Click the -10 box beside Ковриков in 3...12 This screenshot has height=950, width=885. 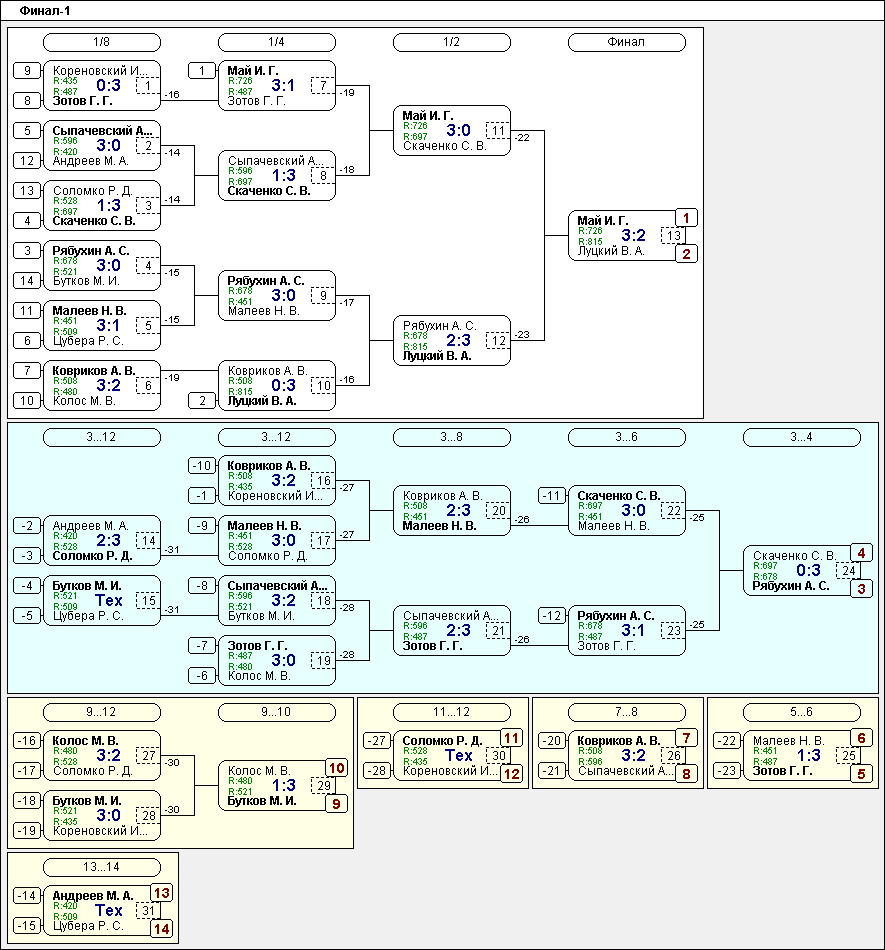pyautogui.click(x=202, y=466)
